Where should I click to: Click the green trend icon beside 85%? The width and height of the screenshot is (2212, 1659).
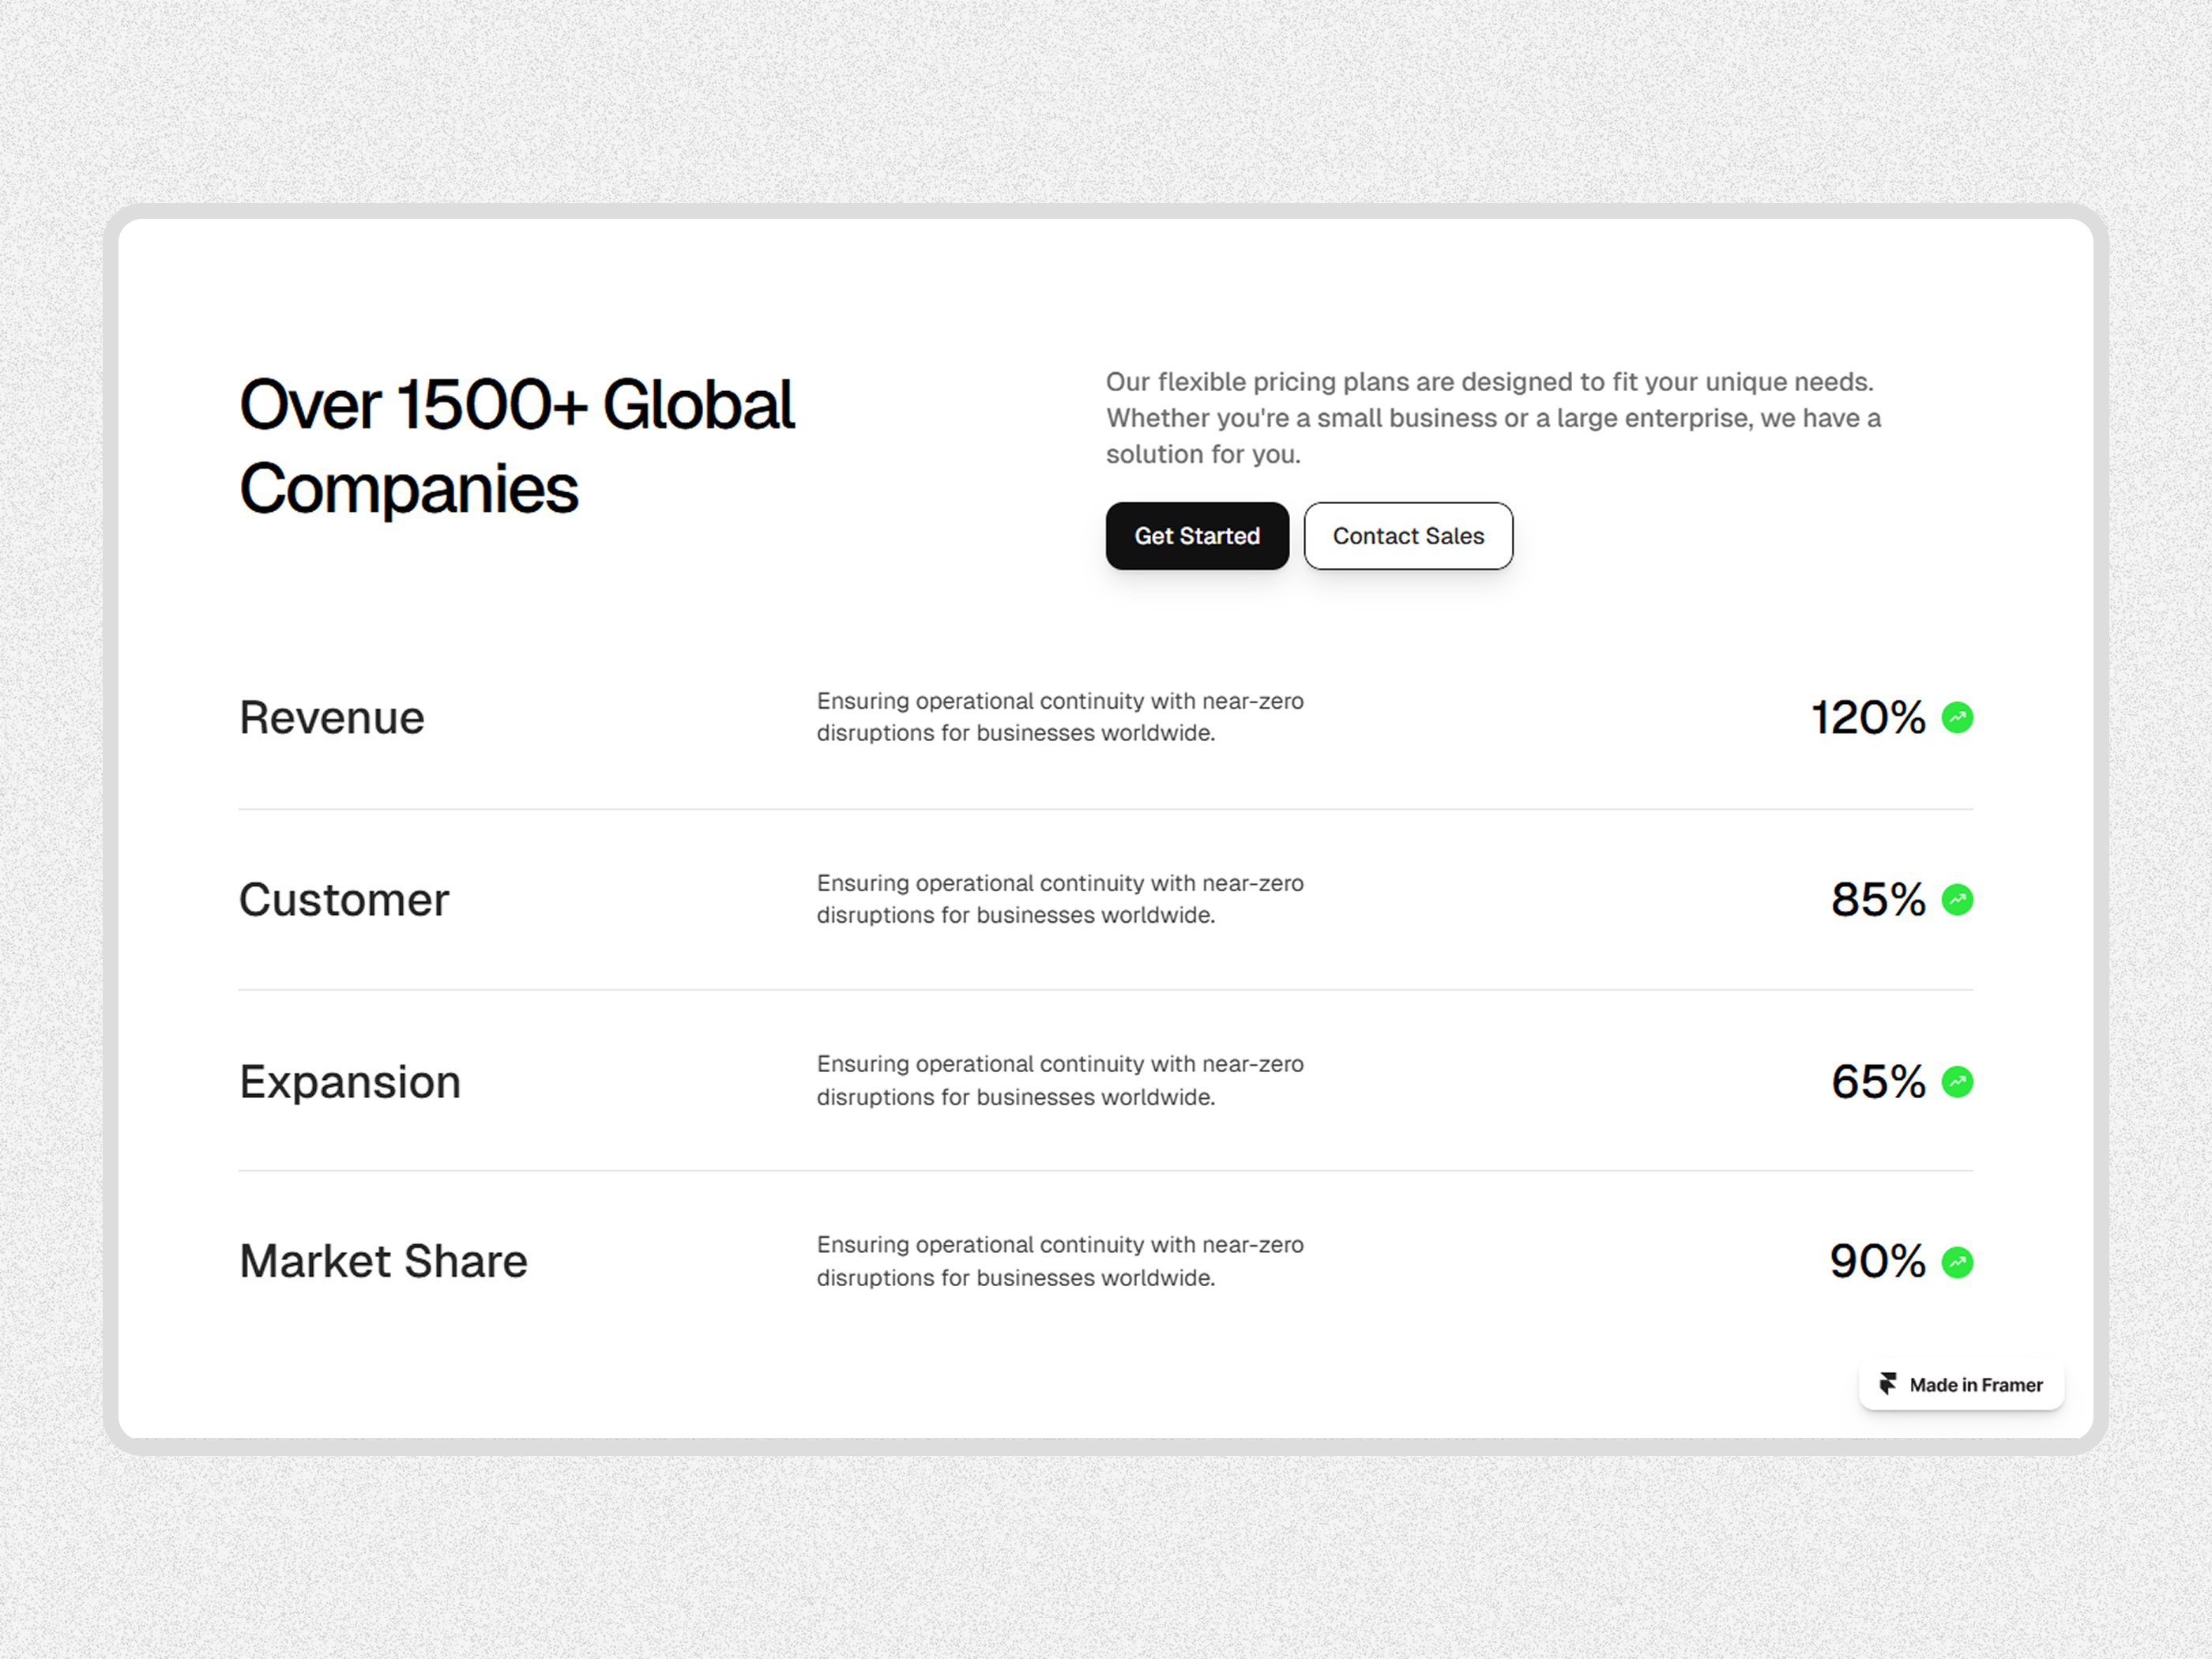point(1957,900)
